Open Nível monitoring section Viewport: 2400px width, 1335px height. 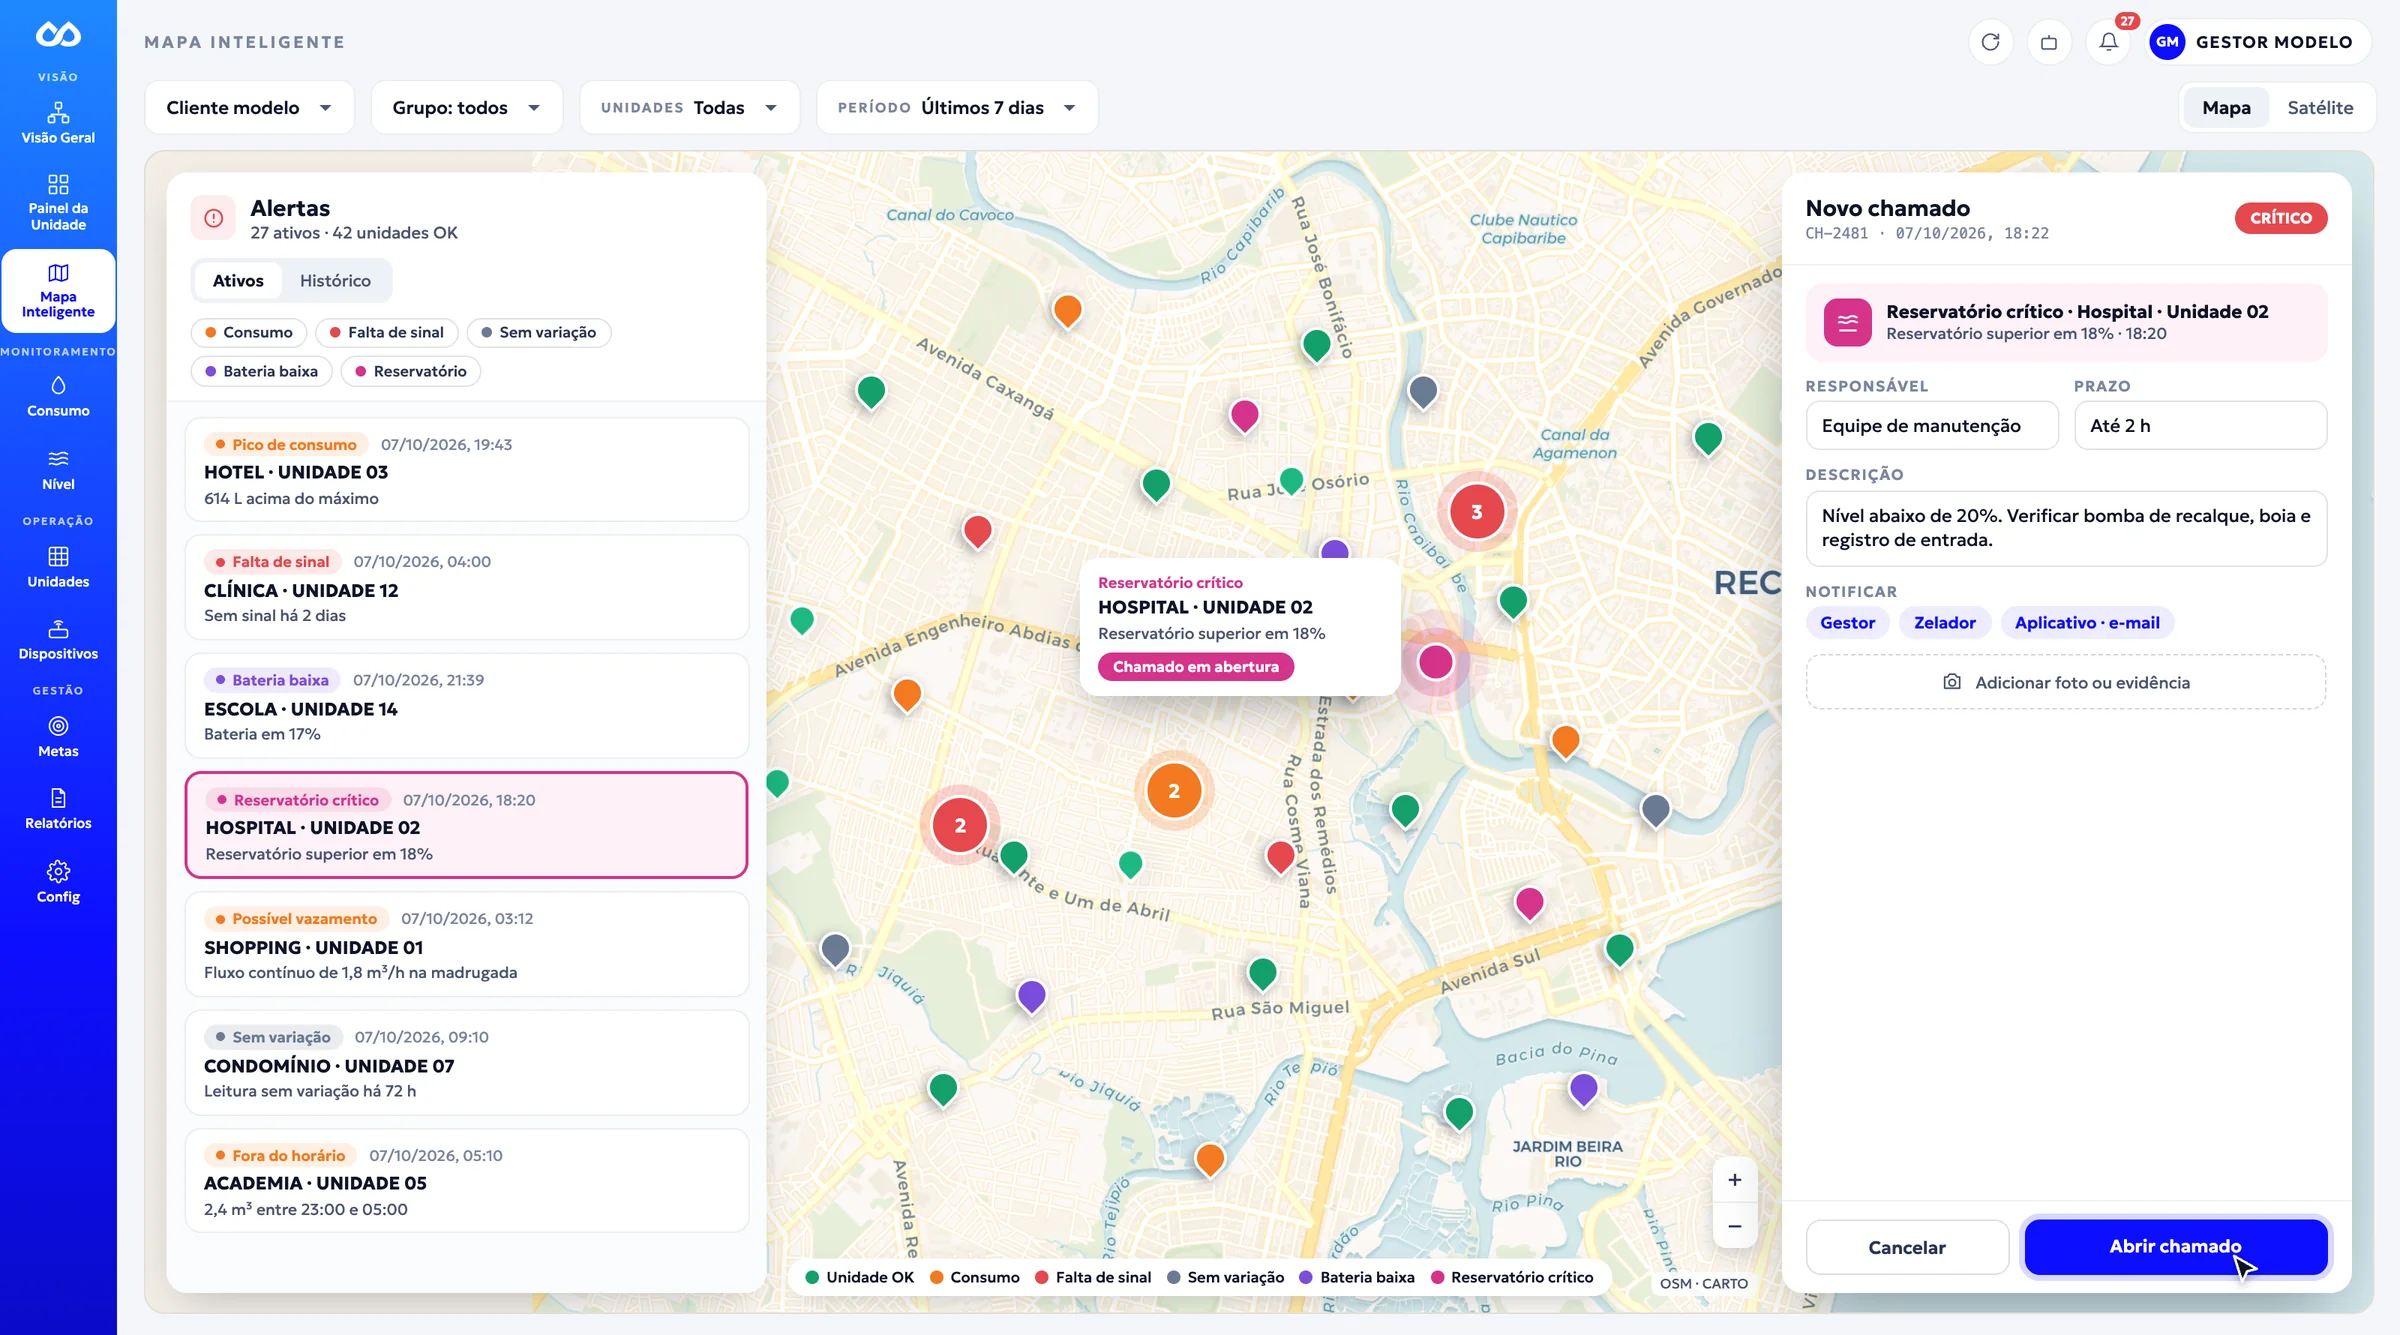coord(58,470)
